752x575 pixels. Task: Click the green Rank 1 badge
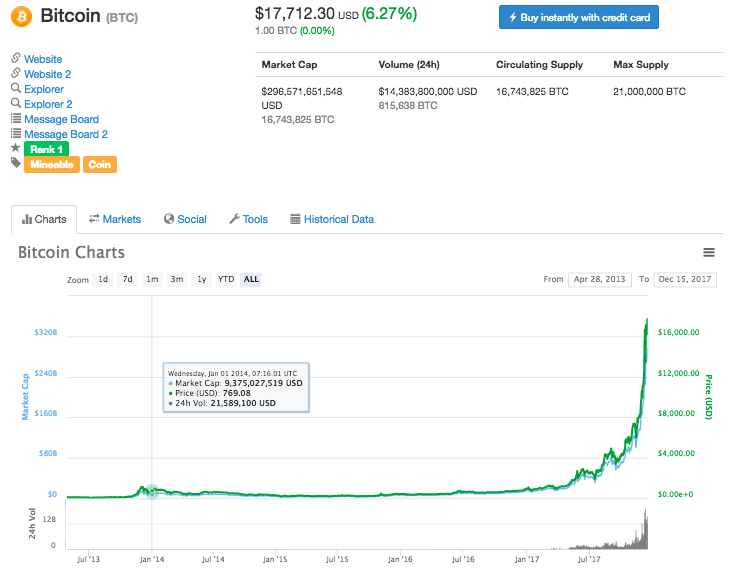coord(47,149)
